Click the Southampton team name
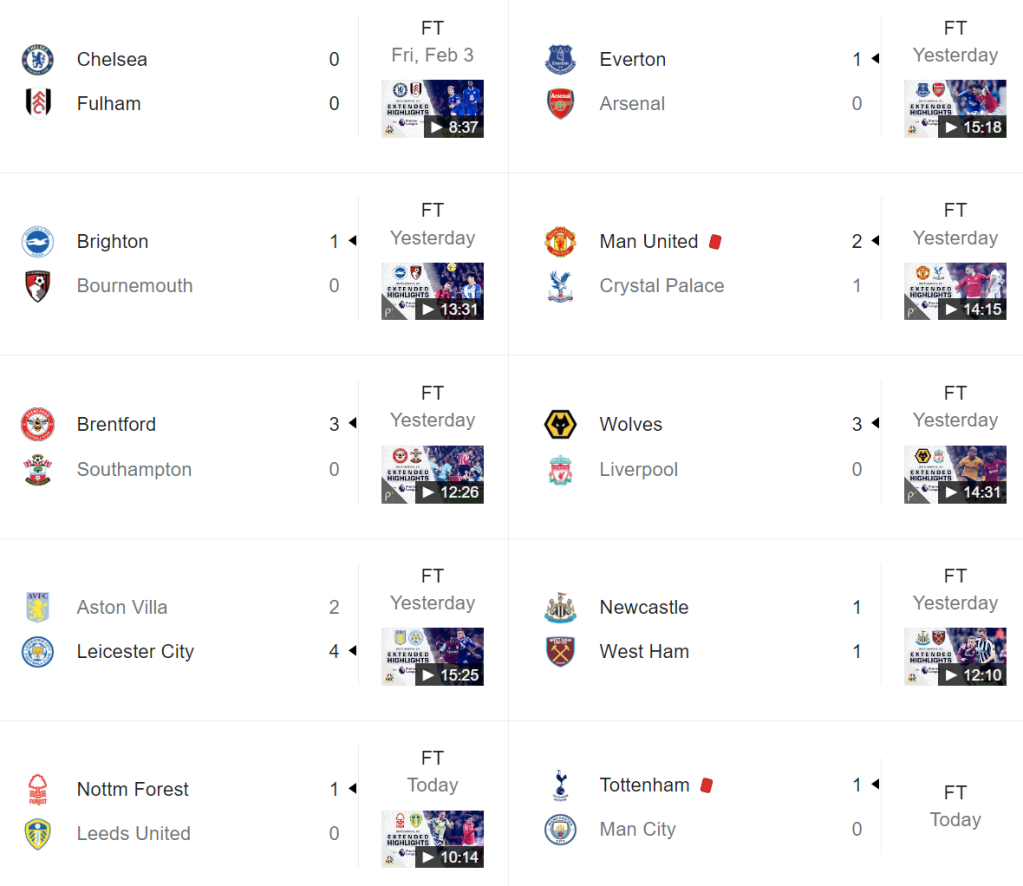 click(134, 470)
